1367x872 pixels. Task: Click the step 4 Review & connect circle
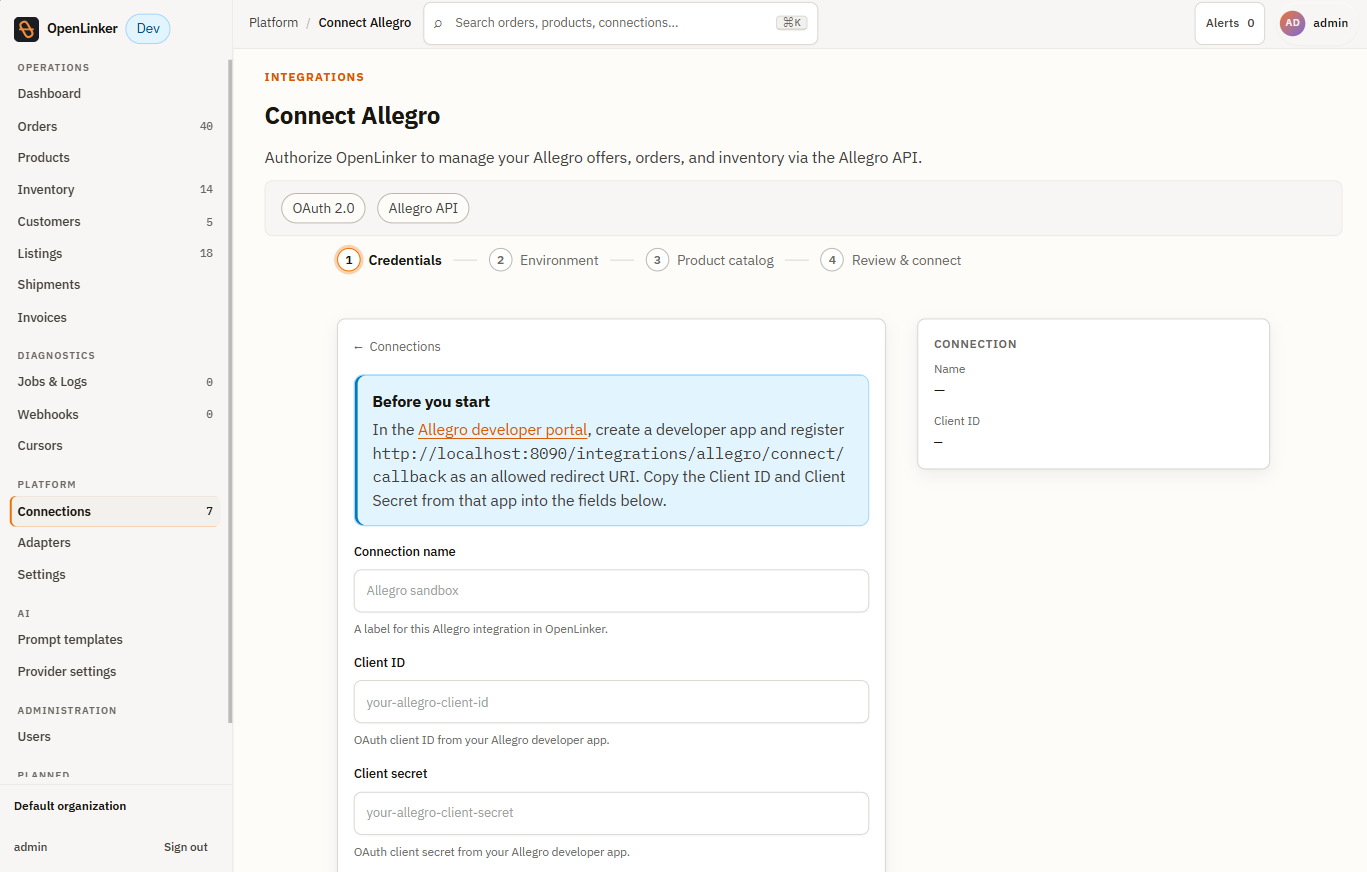click(x=832, y=260)
